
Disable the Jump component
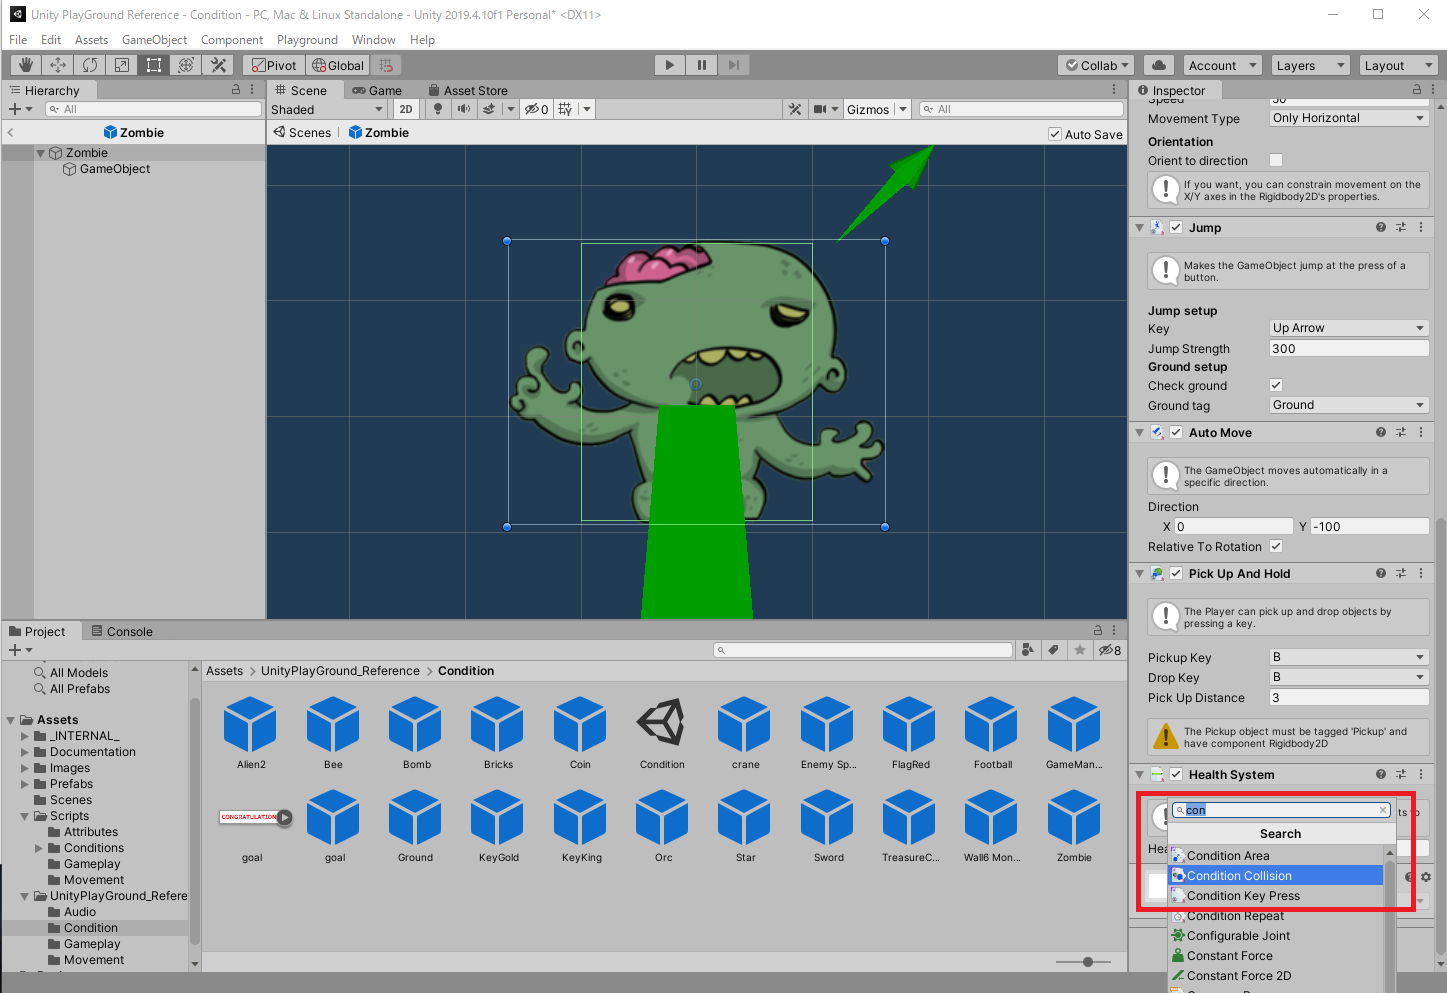click(x=1176, y=228)
